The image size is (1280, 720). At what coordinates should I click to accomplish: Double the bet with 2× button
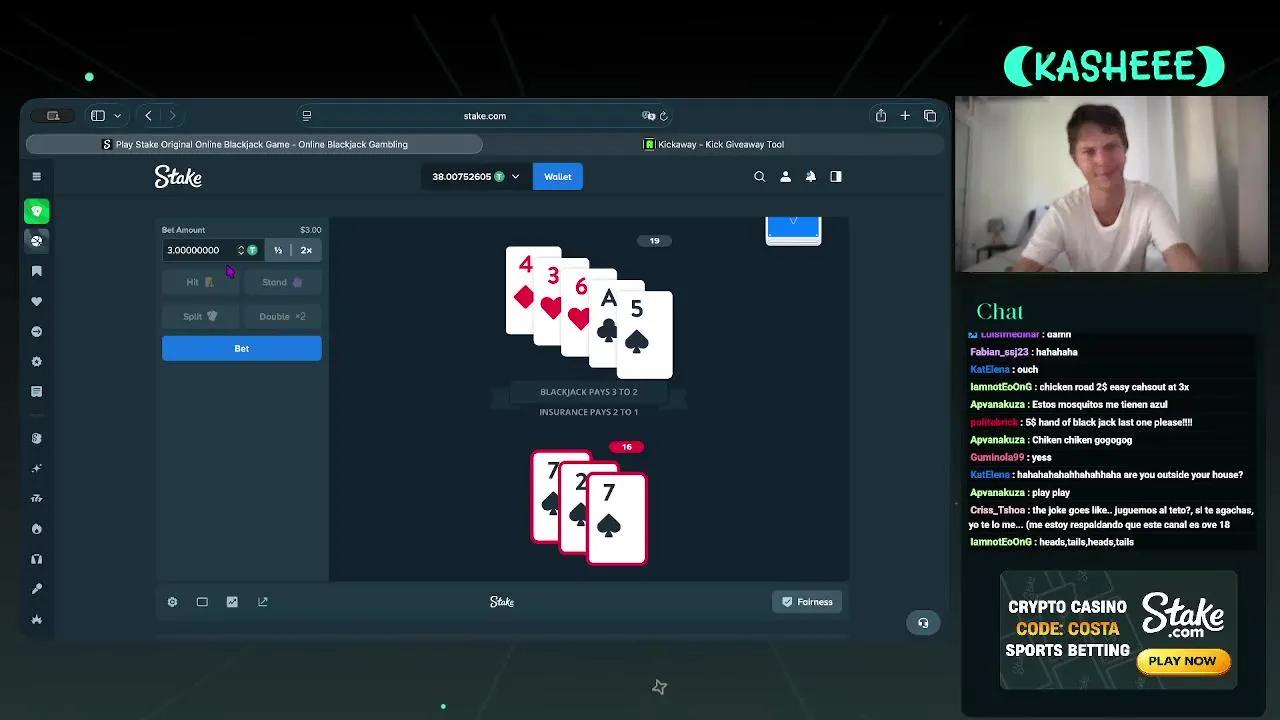coord(306,250)
